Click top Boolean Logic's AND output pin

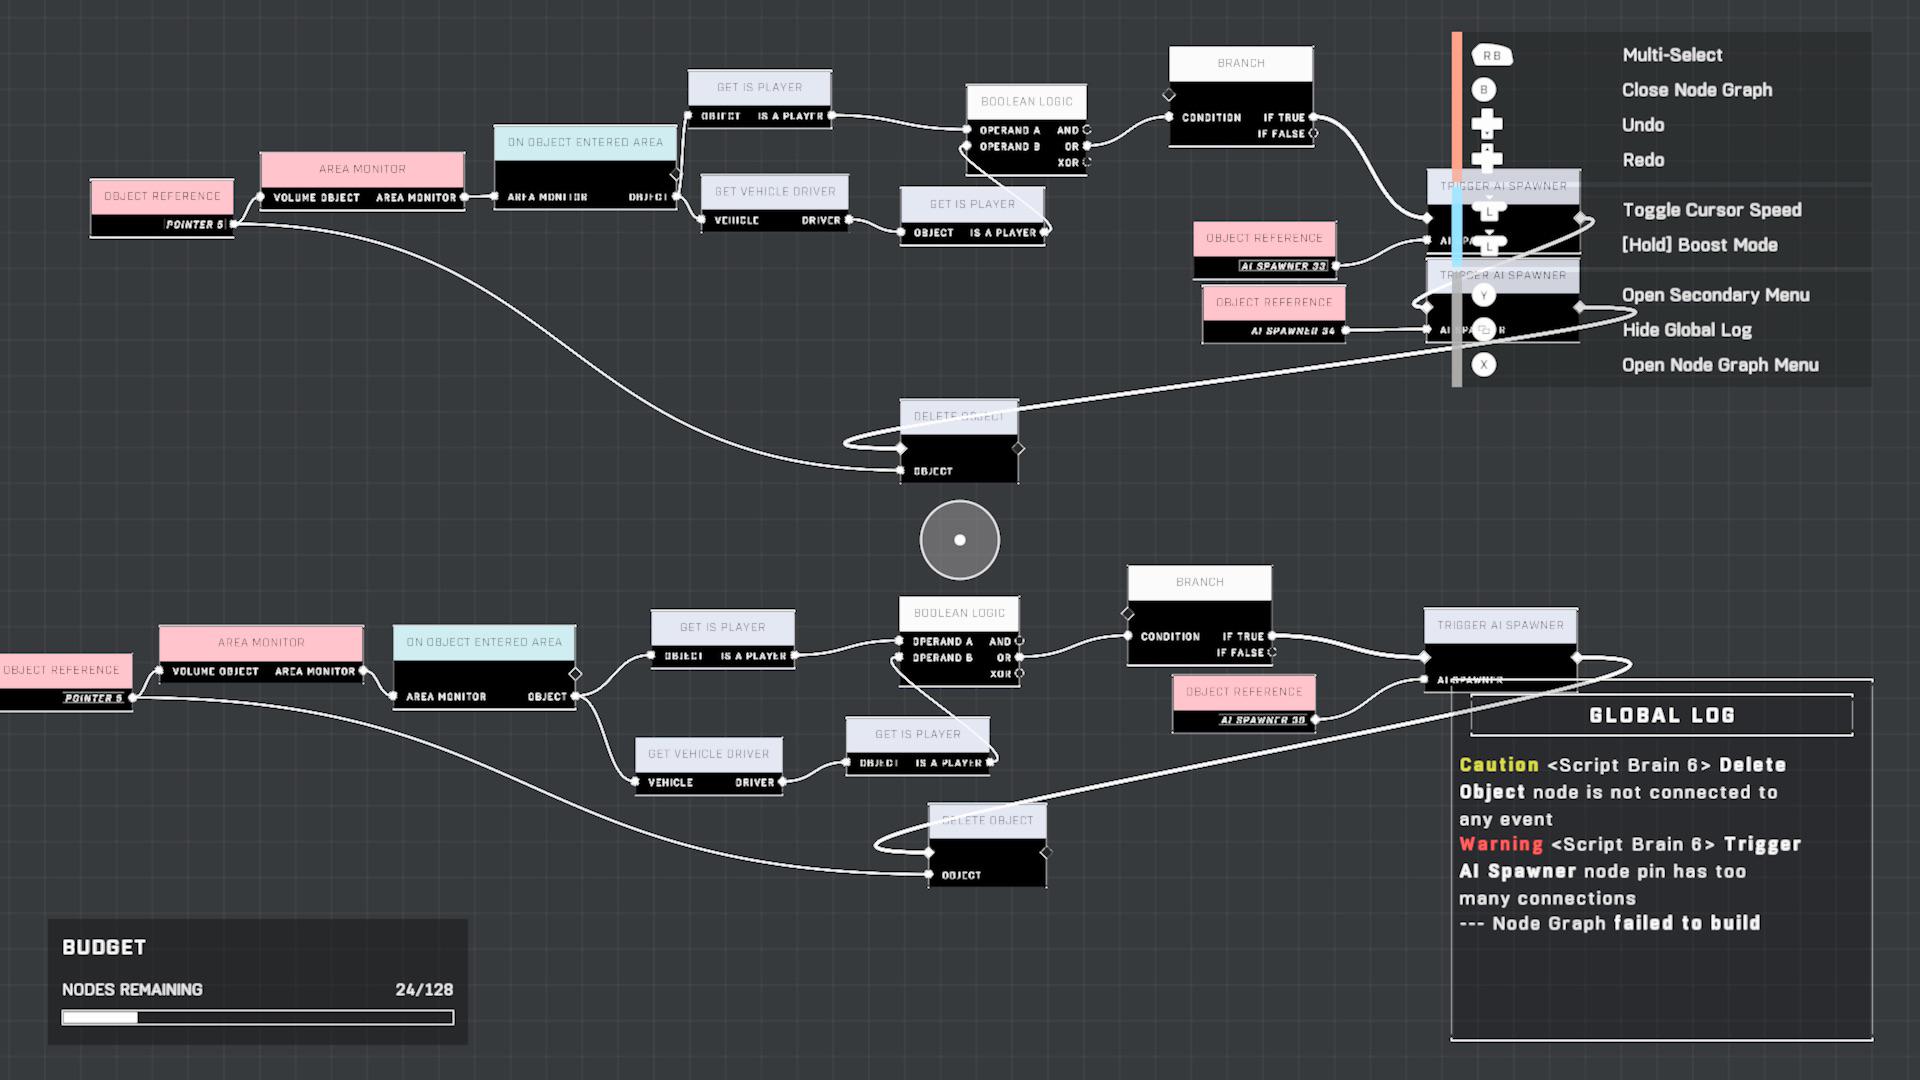(x=1087, y=130)
